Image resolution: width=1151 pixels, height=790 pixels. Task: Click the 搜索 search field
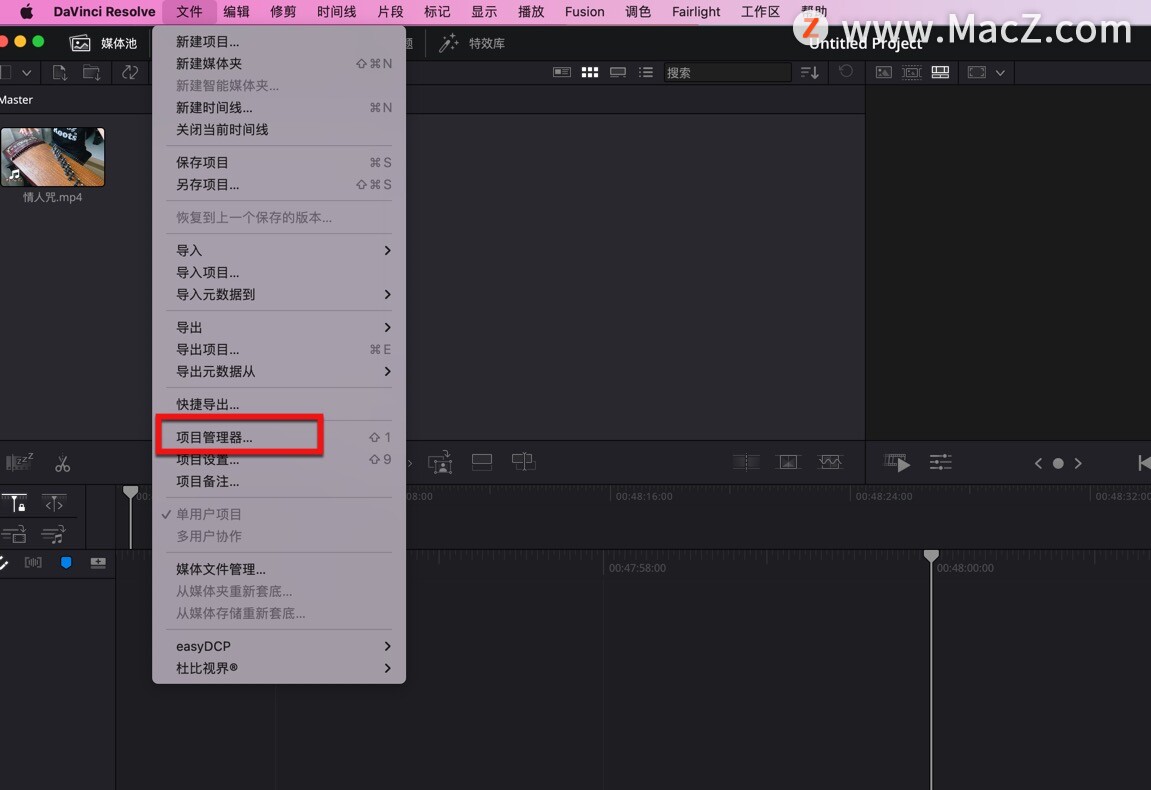click(x=727, y=72)
